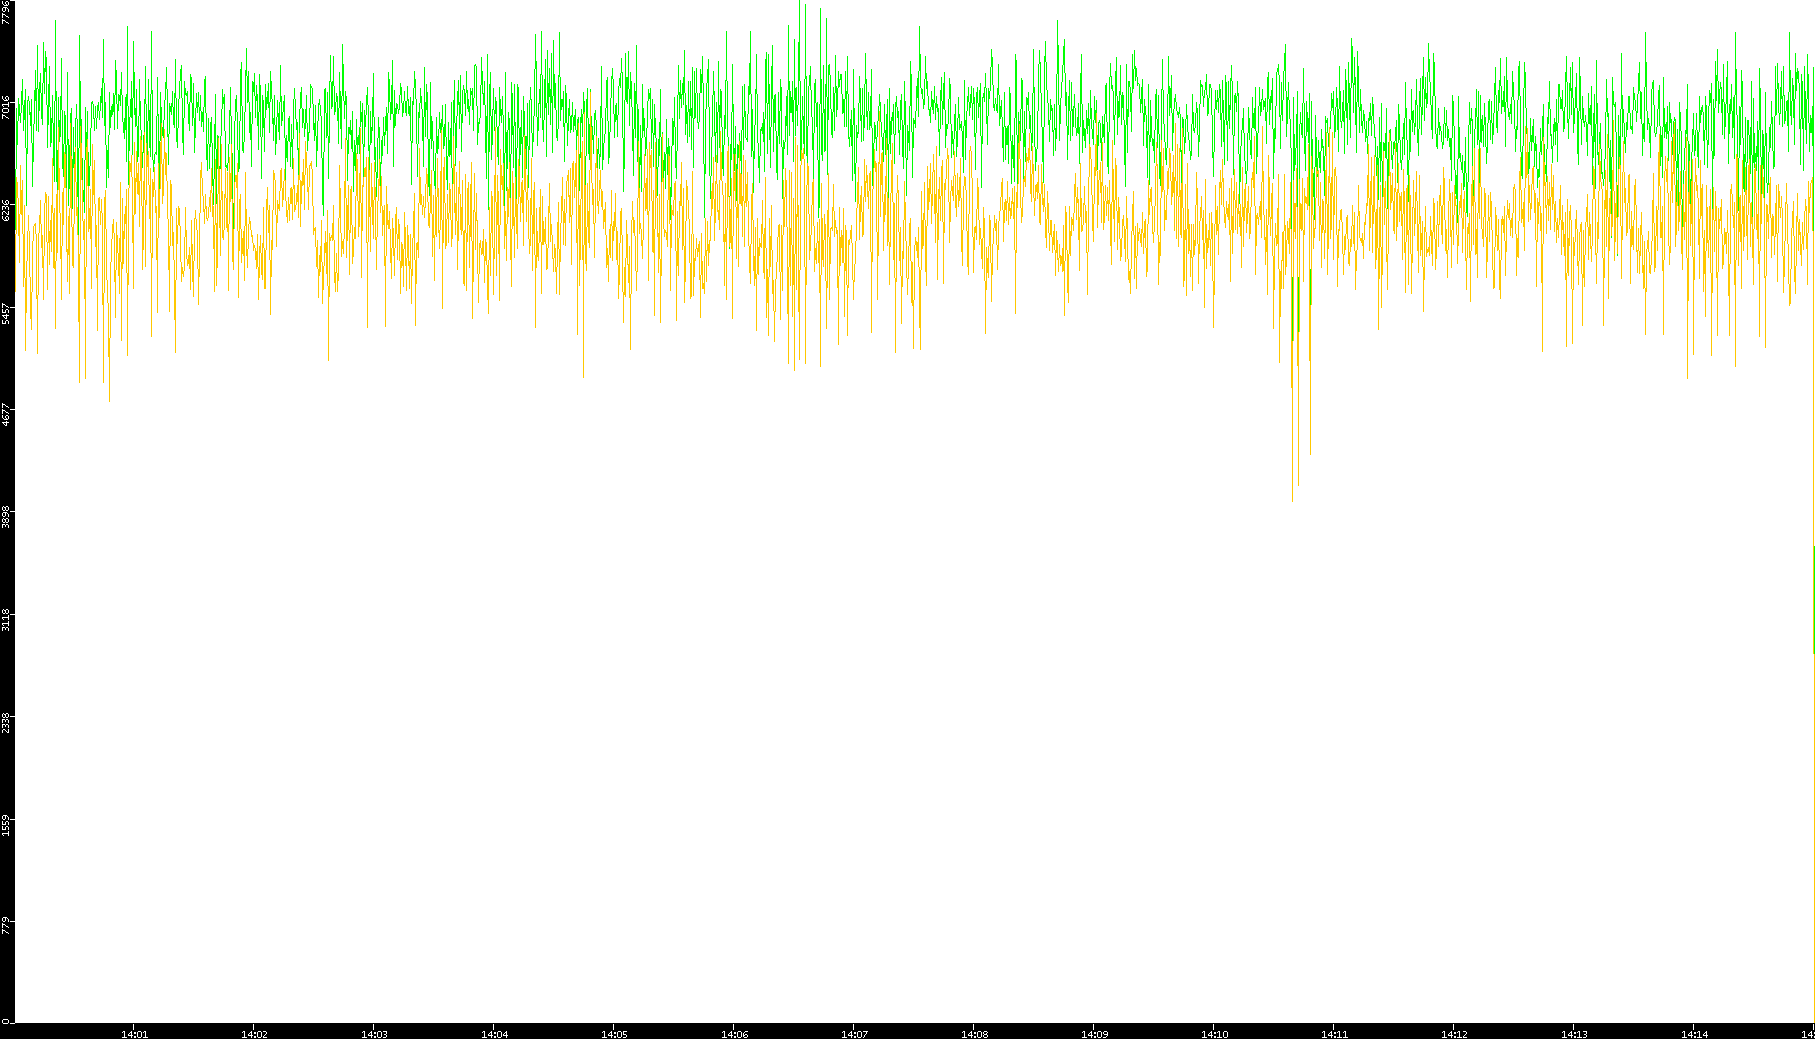1815x1039 pixels.
Task: Click the 14:06 time label
Action: 734,1034
